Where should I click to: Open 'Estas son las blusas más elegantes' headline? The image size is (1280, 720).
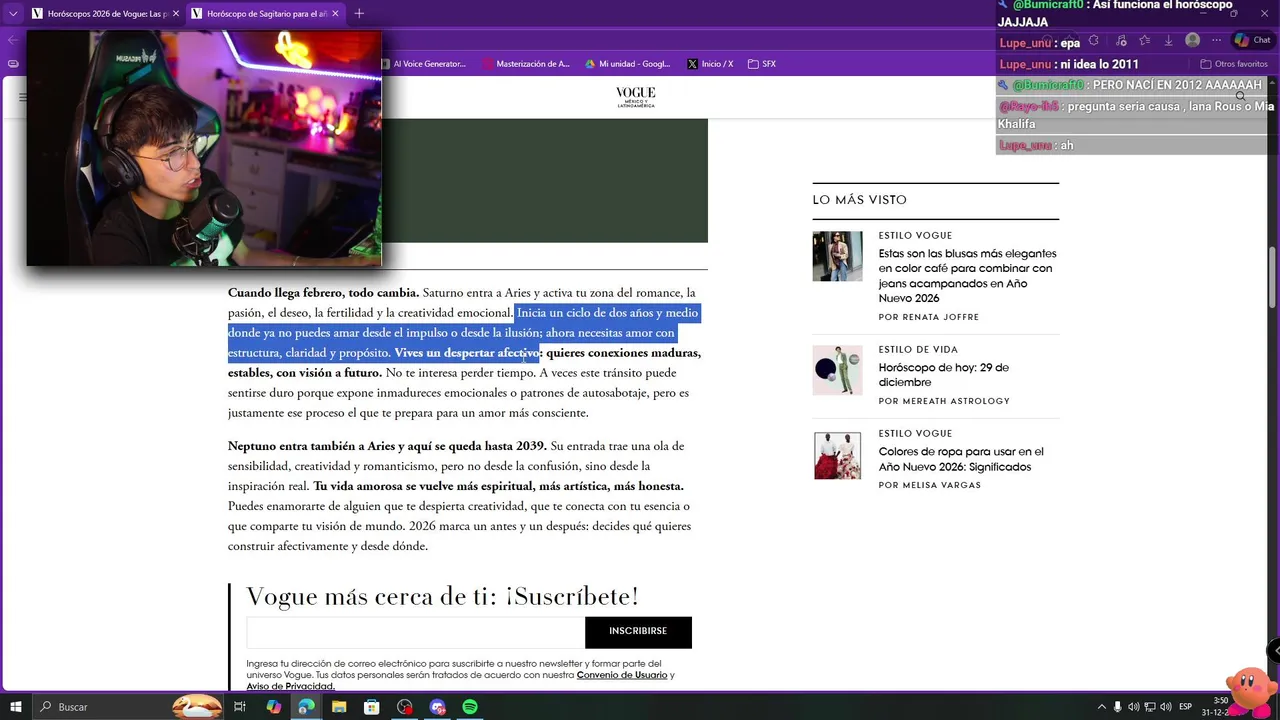pyautogui.click(x=967, y=276)
